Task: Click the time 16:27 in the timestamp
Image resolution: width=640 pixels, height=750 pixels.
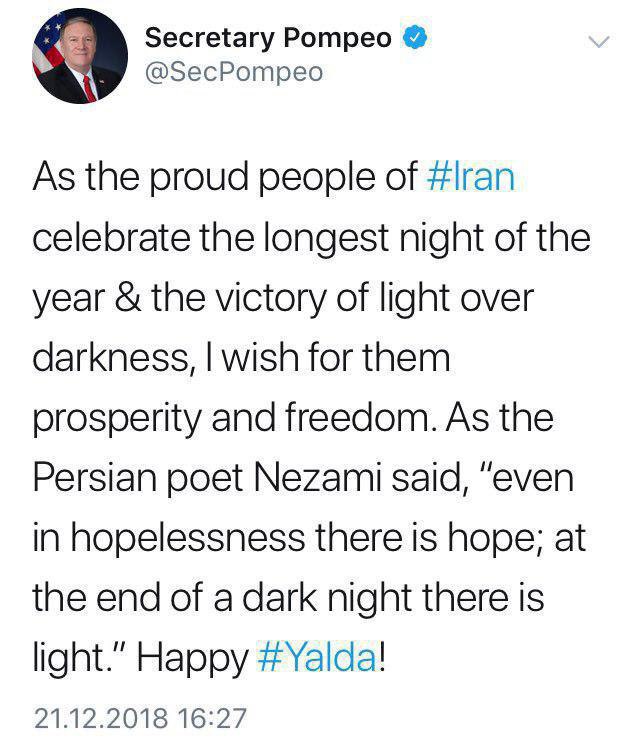Action: tap(212, 718)
